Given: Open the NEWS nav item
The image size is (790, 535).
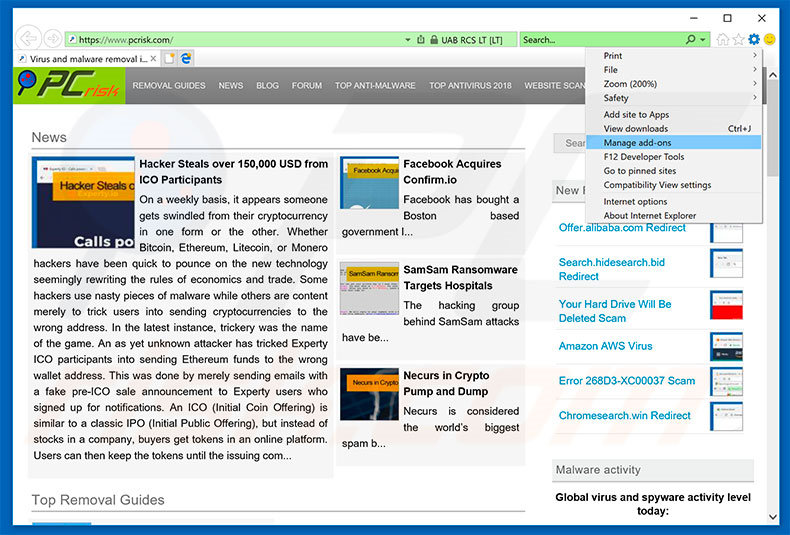Looking at the screenshot, I should [x=231, y=86].
